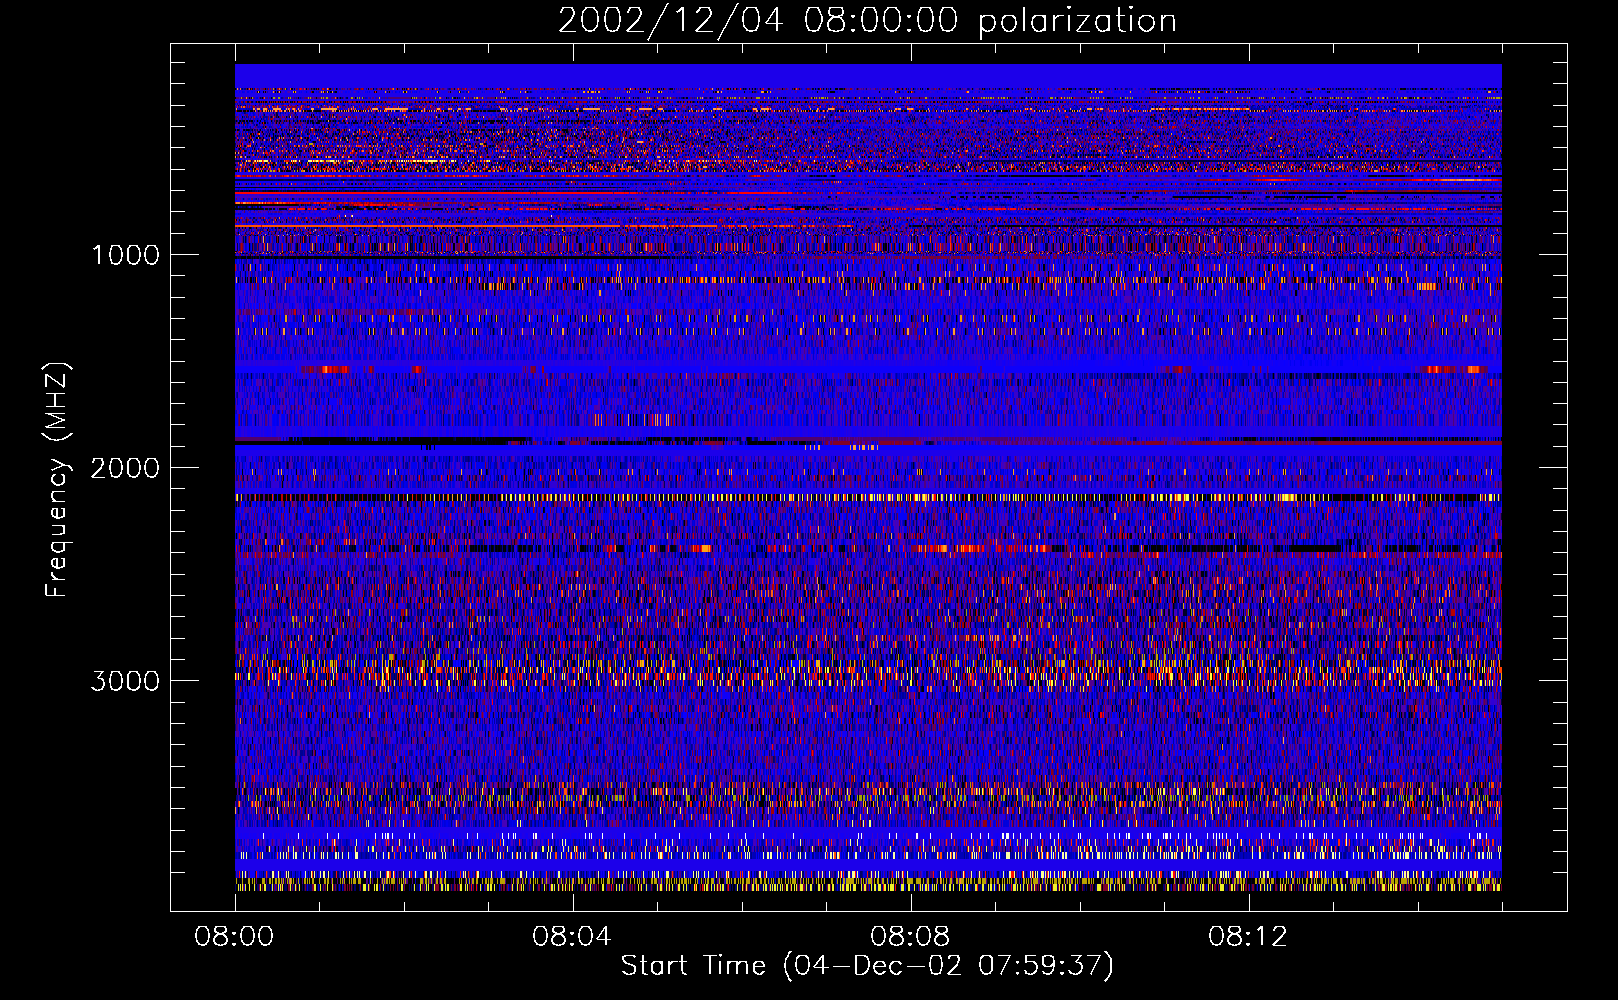Click the plot title "2002/12/04 08:00:00 polarization"
The height and width of the screenshot is (1000, 1618).
[867, 20]
